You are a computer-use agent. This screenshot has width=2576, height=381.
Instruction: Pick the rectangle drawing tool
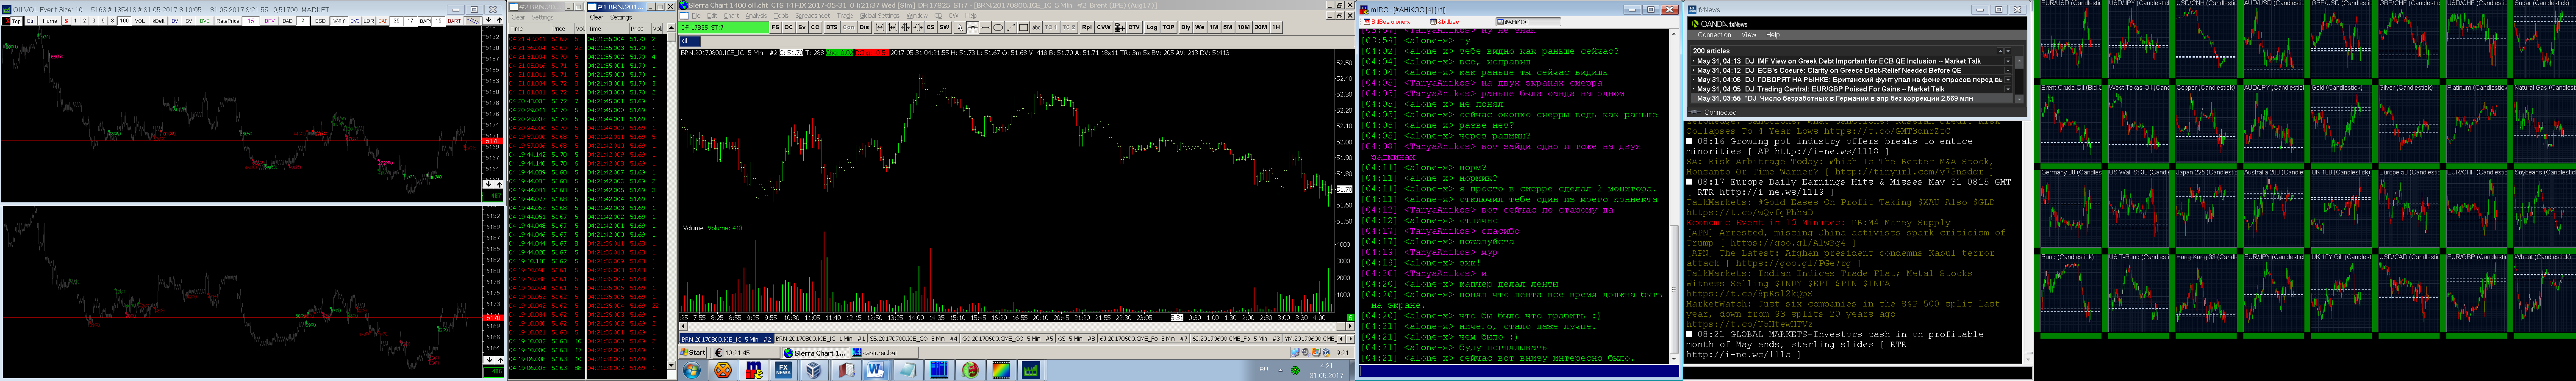pos(1024,27)
